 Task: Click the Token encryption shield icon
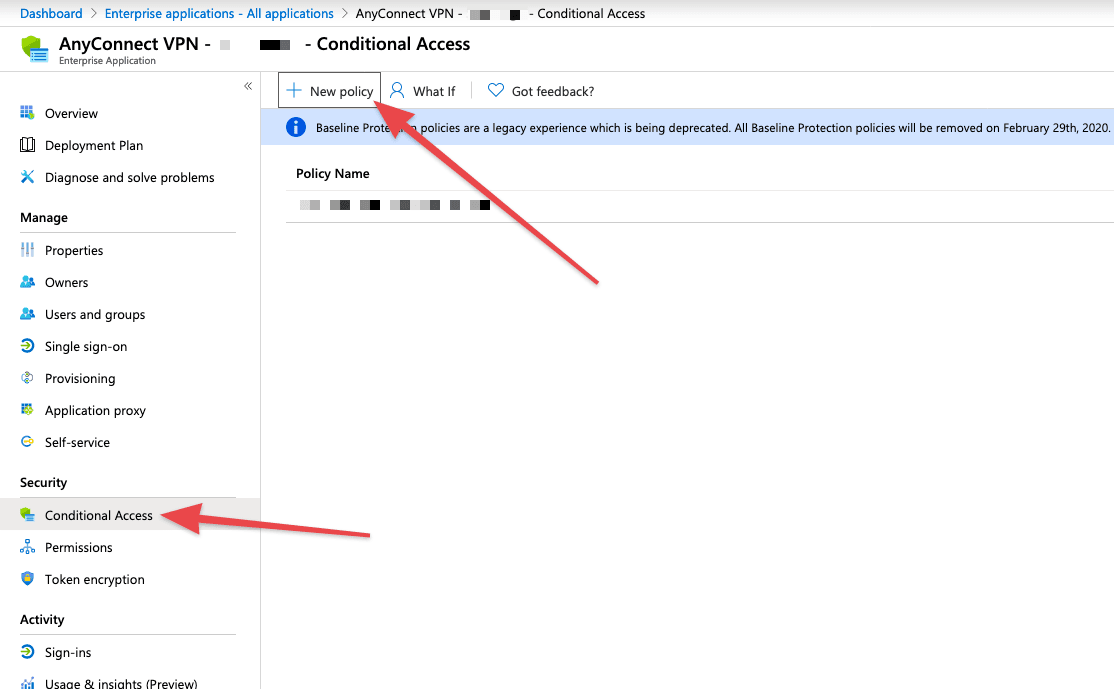[27, 579]
